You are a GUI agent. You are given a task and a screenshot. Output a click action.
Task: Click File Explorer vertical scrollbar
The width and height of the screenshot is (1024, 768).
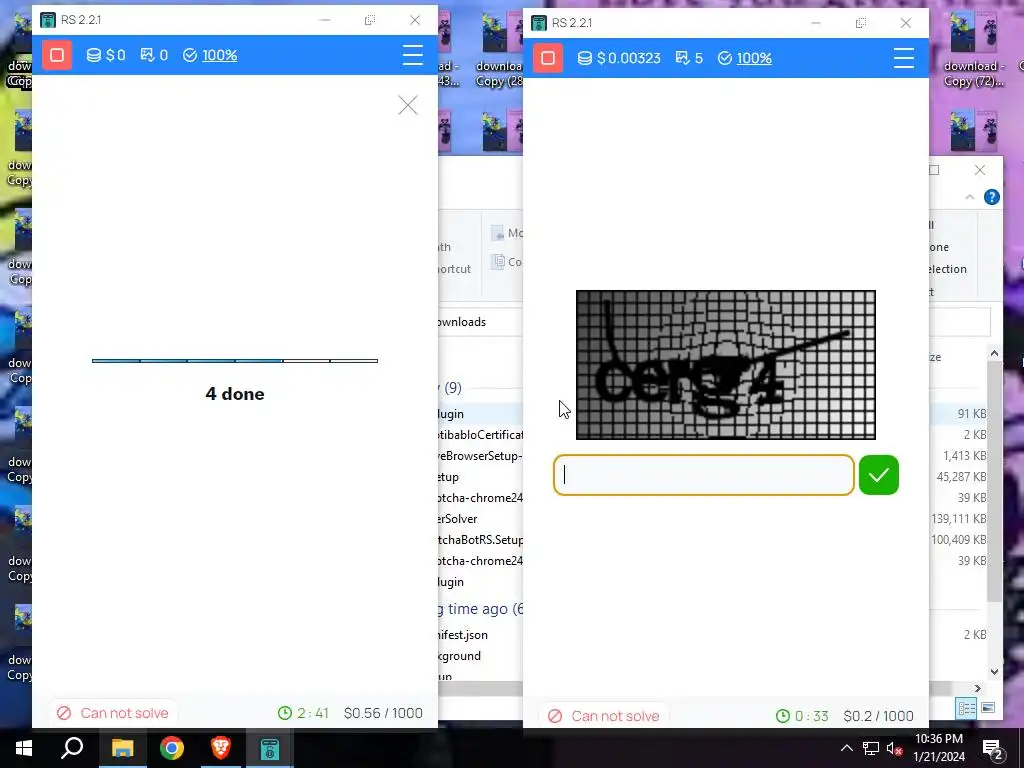click(x=994, y=480)
